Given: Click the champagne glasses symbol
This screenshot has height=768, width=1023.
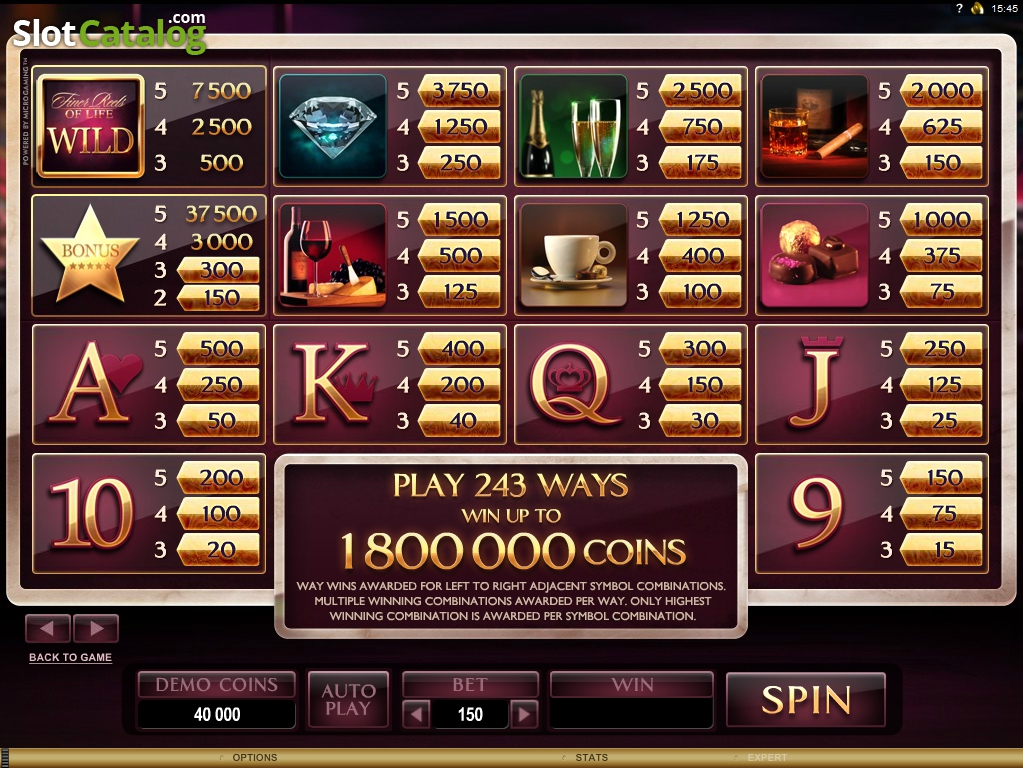Looking at the screenshot, I should [x=573, y=126].
